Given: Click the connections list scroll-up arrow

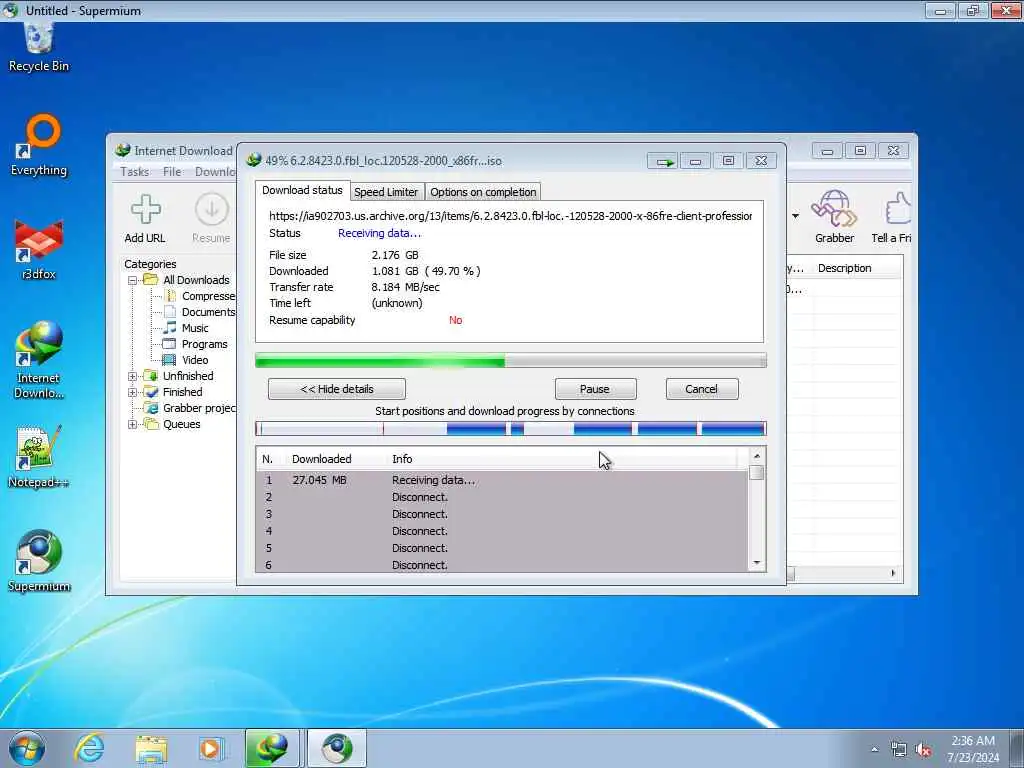Looking at the screenshot, I should [757, 456].
